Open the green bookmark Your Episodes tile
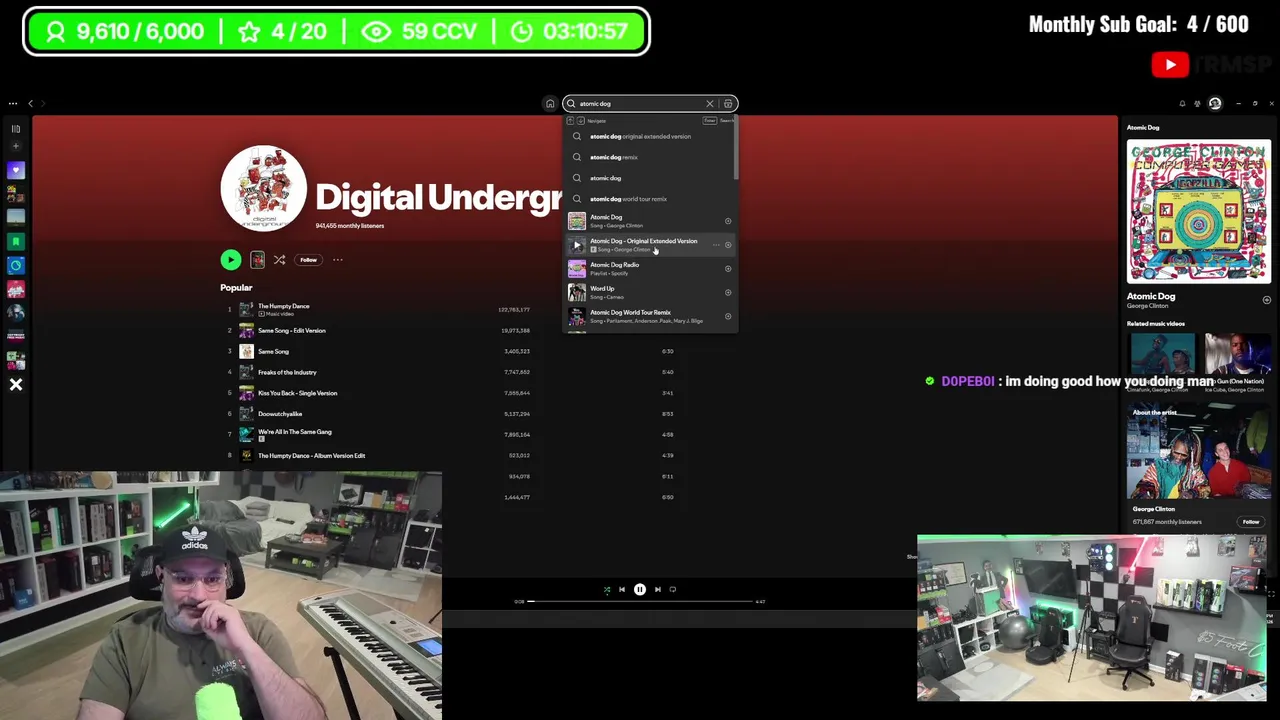The width and height of the screenshot is (1280, 720). pyautogui.click(x=16, y=241)
